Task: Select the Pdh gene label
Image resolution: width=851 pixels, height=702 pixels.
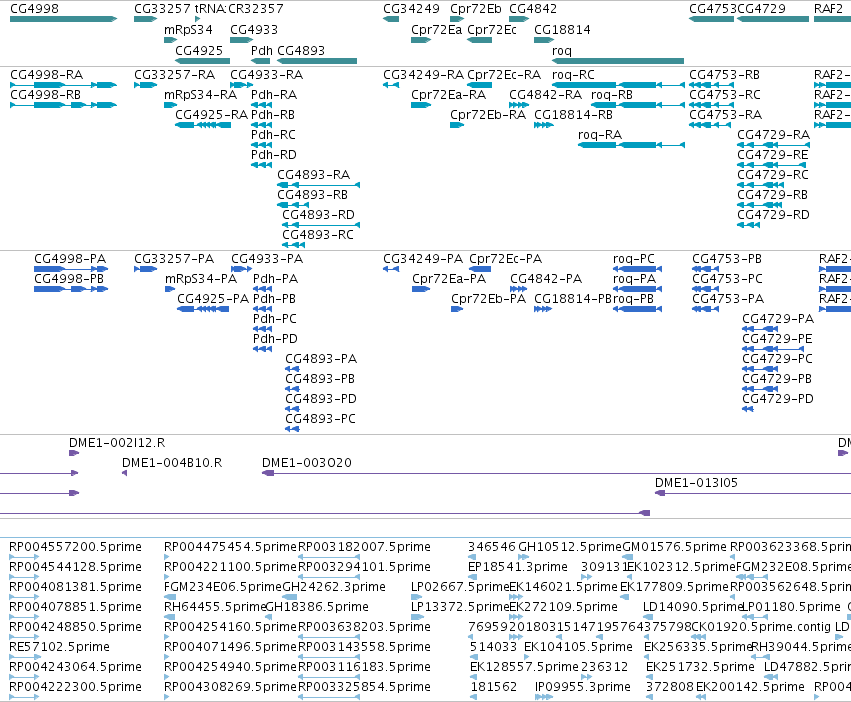Action: pos(262,50)
